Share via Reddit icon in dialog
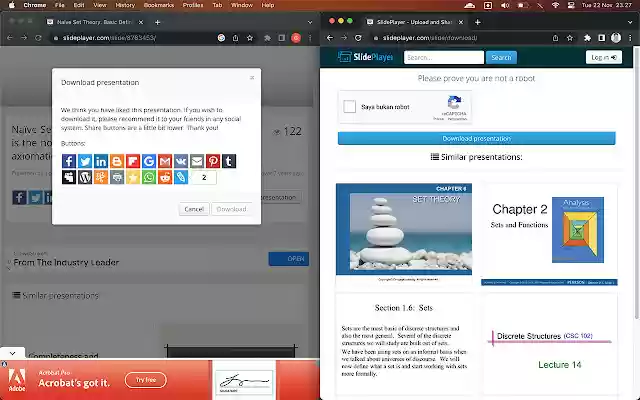The width and height of the screenshot is (640, 400). point(165,177)
